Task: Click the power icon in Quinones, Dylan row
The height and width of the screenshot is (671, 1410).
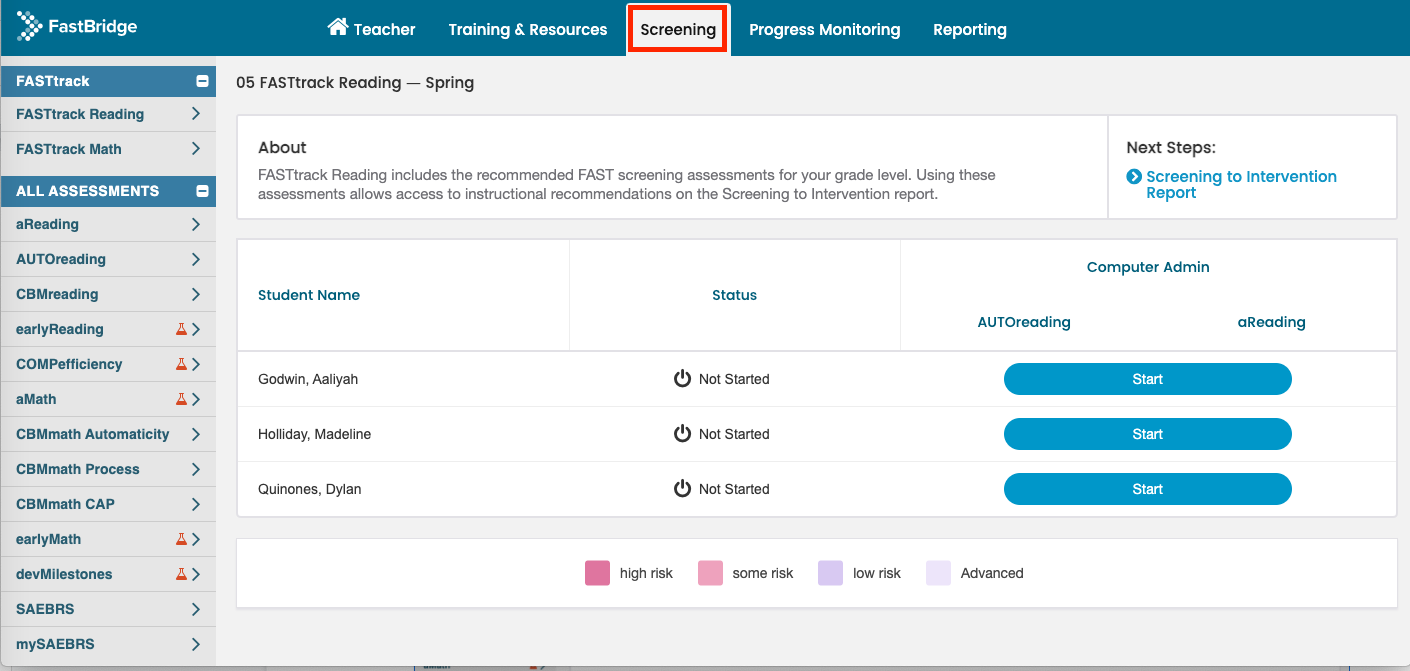Action: click(x=682, y=489)
